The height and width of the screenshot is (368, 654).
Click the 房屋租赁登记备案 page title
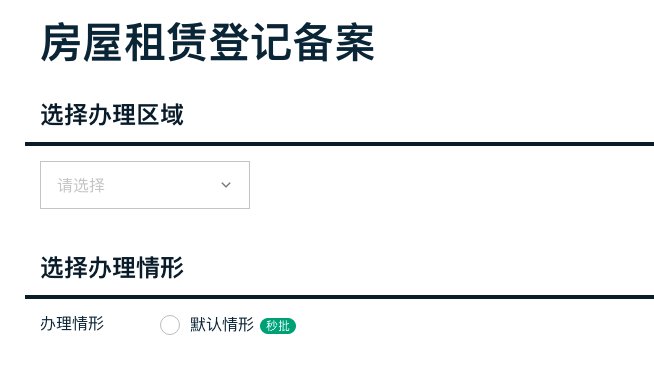click(x=207, y=43)
